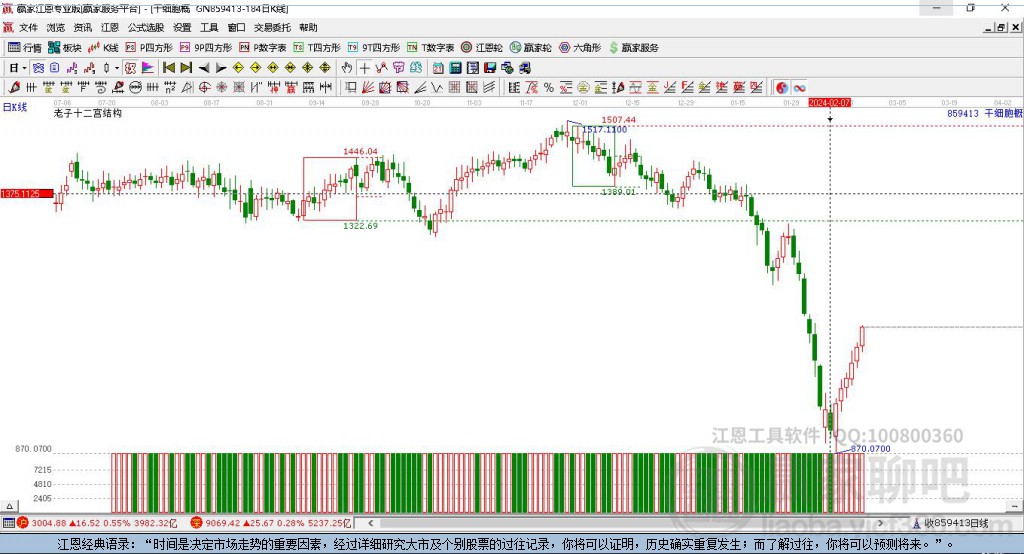Select the V-shaped wave line tool

[x=436, y=88]
